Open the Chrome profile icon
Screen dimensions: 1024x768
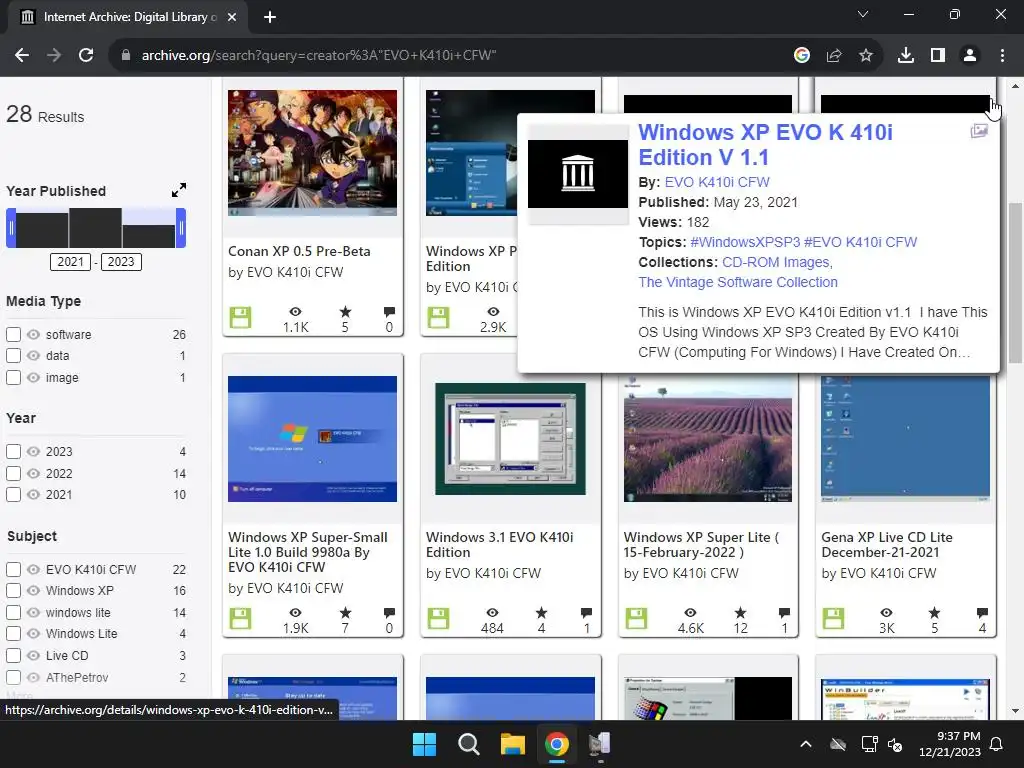970,56
